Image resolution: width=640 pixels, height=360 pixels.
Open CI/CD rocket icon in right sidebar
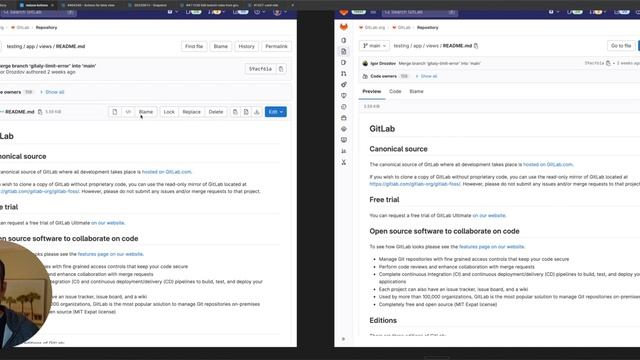point(344,84)
